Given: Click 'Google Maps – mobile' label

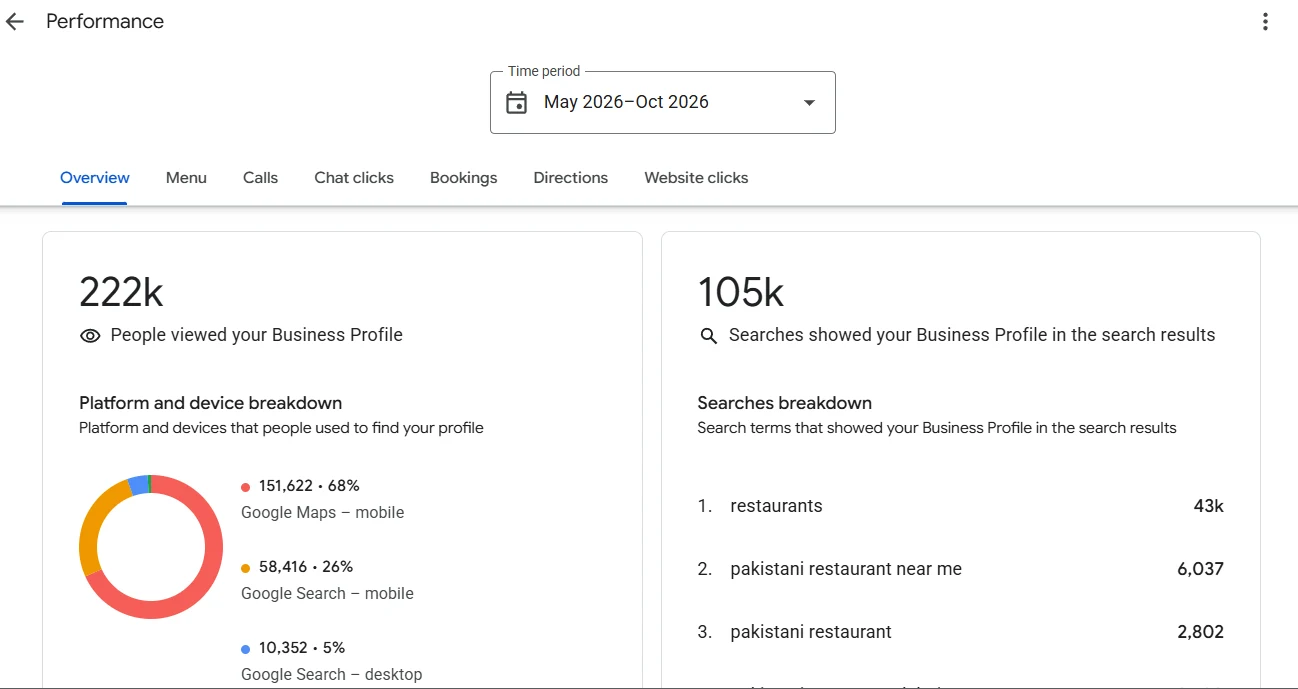Looking at the screenshot, I should coord(323,512).
